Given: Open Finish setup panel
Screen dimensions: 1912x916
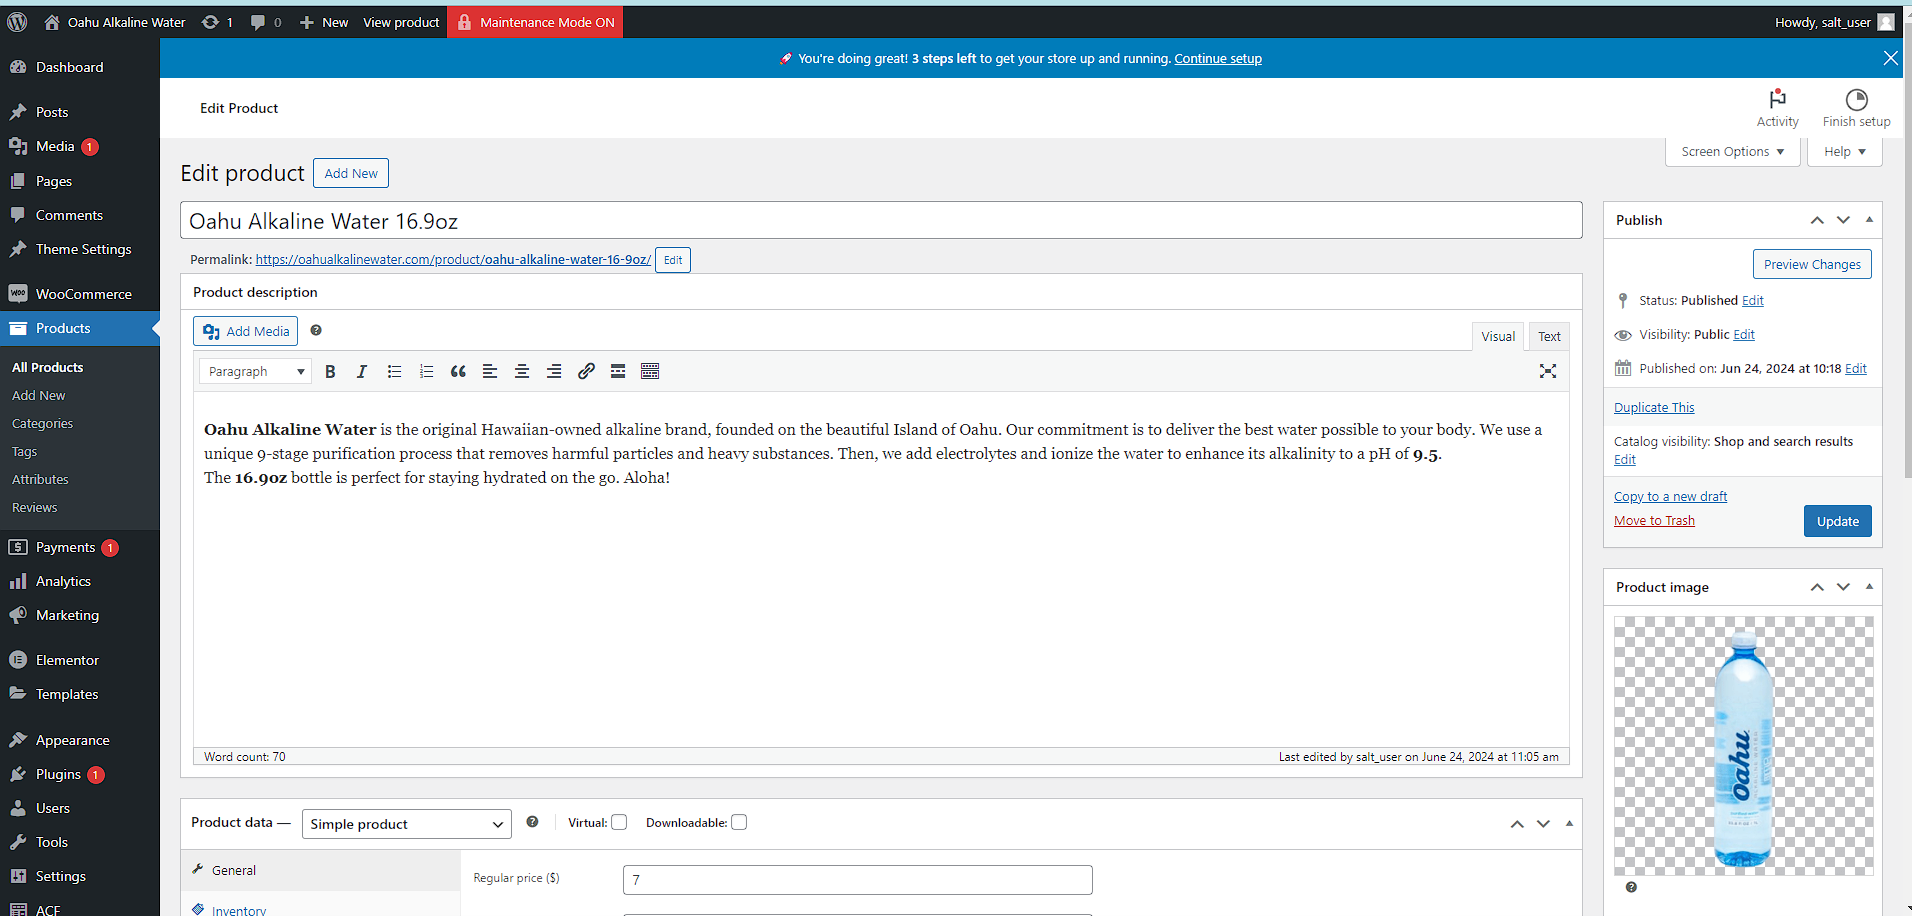Looking at the screenshot, I should pyautogui.click(x=1856, y=108).
